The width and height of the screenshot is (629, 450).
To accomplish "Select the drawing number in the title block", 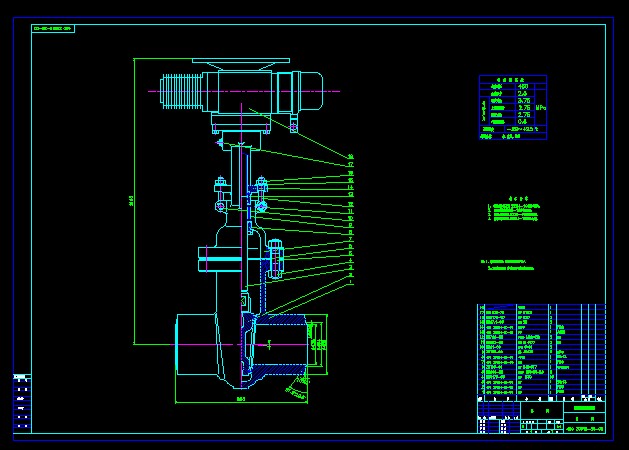I will tap(585, 428).
